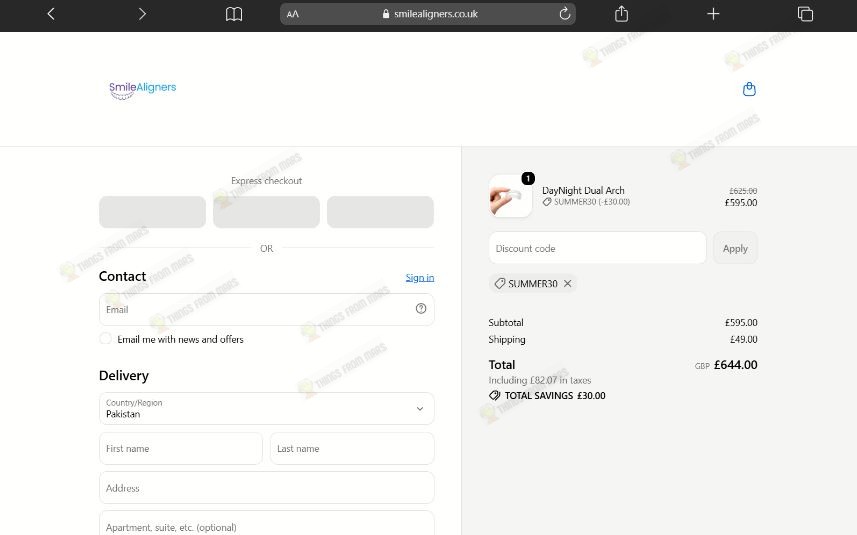Image resolution: width=857 pixels, height=535 pixels.
Task: Focus the First name field
Action: [181, 449]
